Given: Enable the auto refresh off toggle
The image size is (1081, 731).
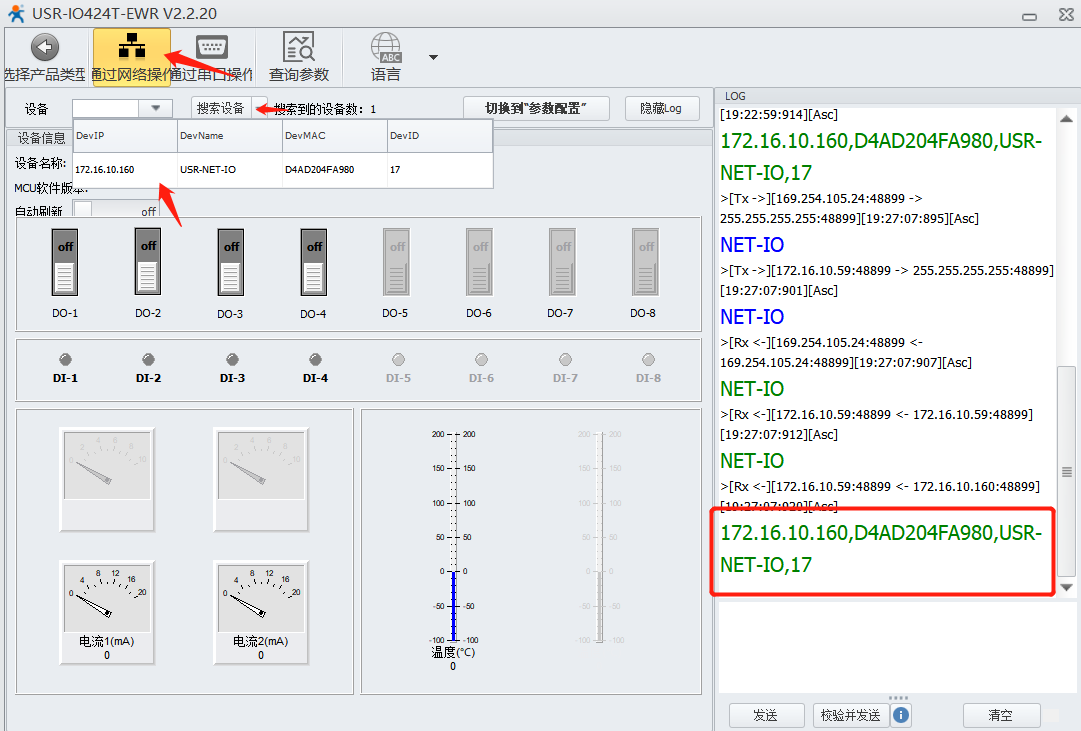Looking at the screenshot, I should pos(118,211).
